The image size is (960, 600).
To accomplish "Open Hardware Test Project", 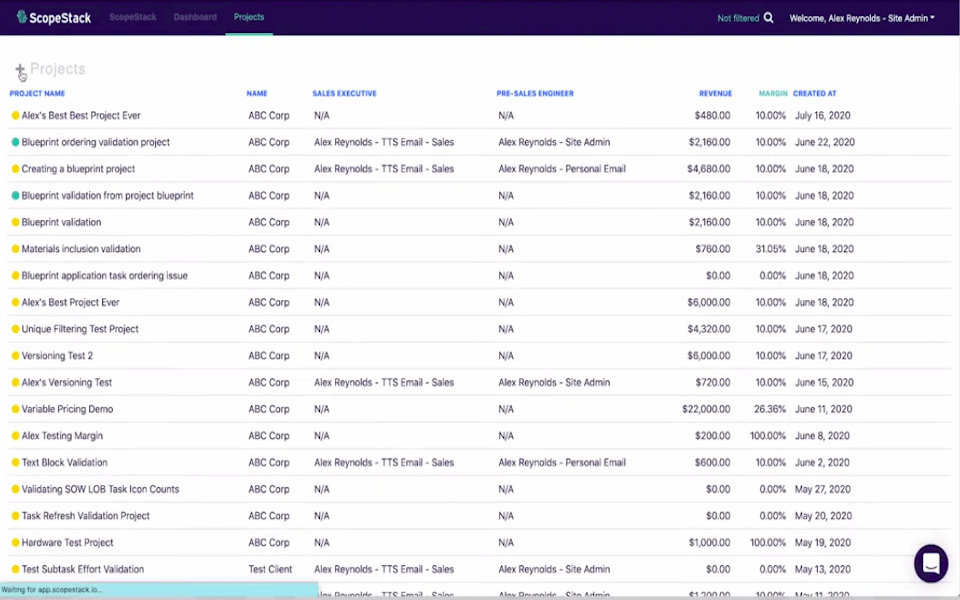I will coord(67,542).
